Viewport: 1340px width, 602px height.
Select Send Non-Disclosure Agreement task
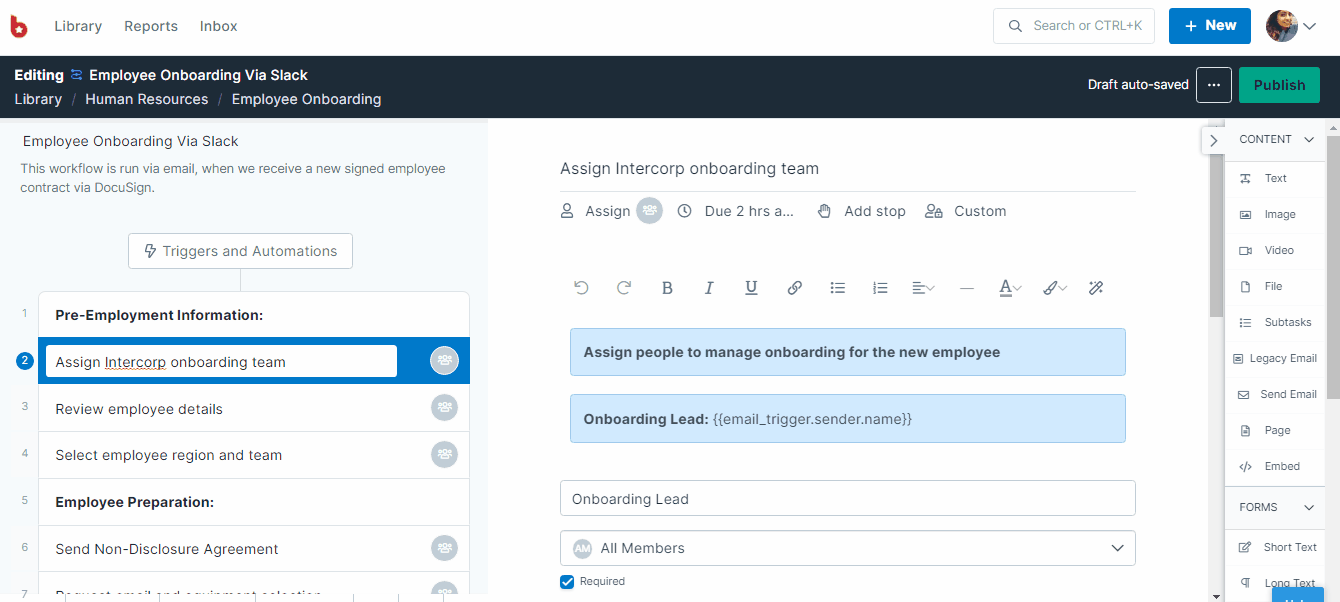point(254,548)
